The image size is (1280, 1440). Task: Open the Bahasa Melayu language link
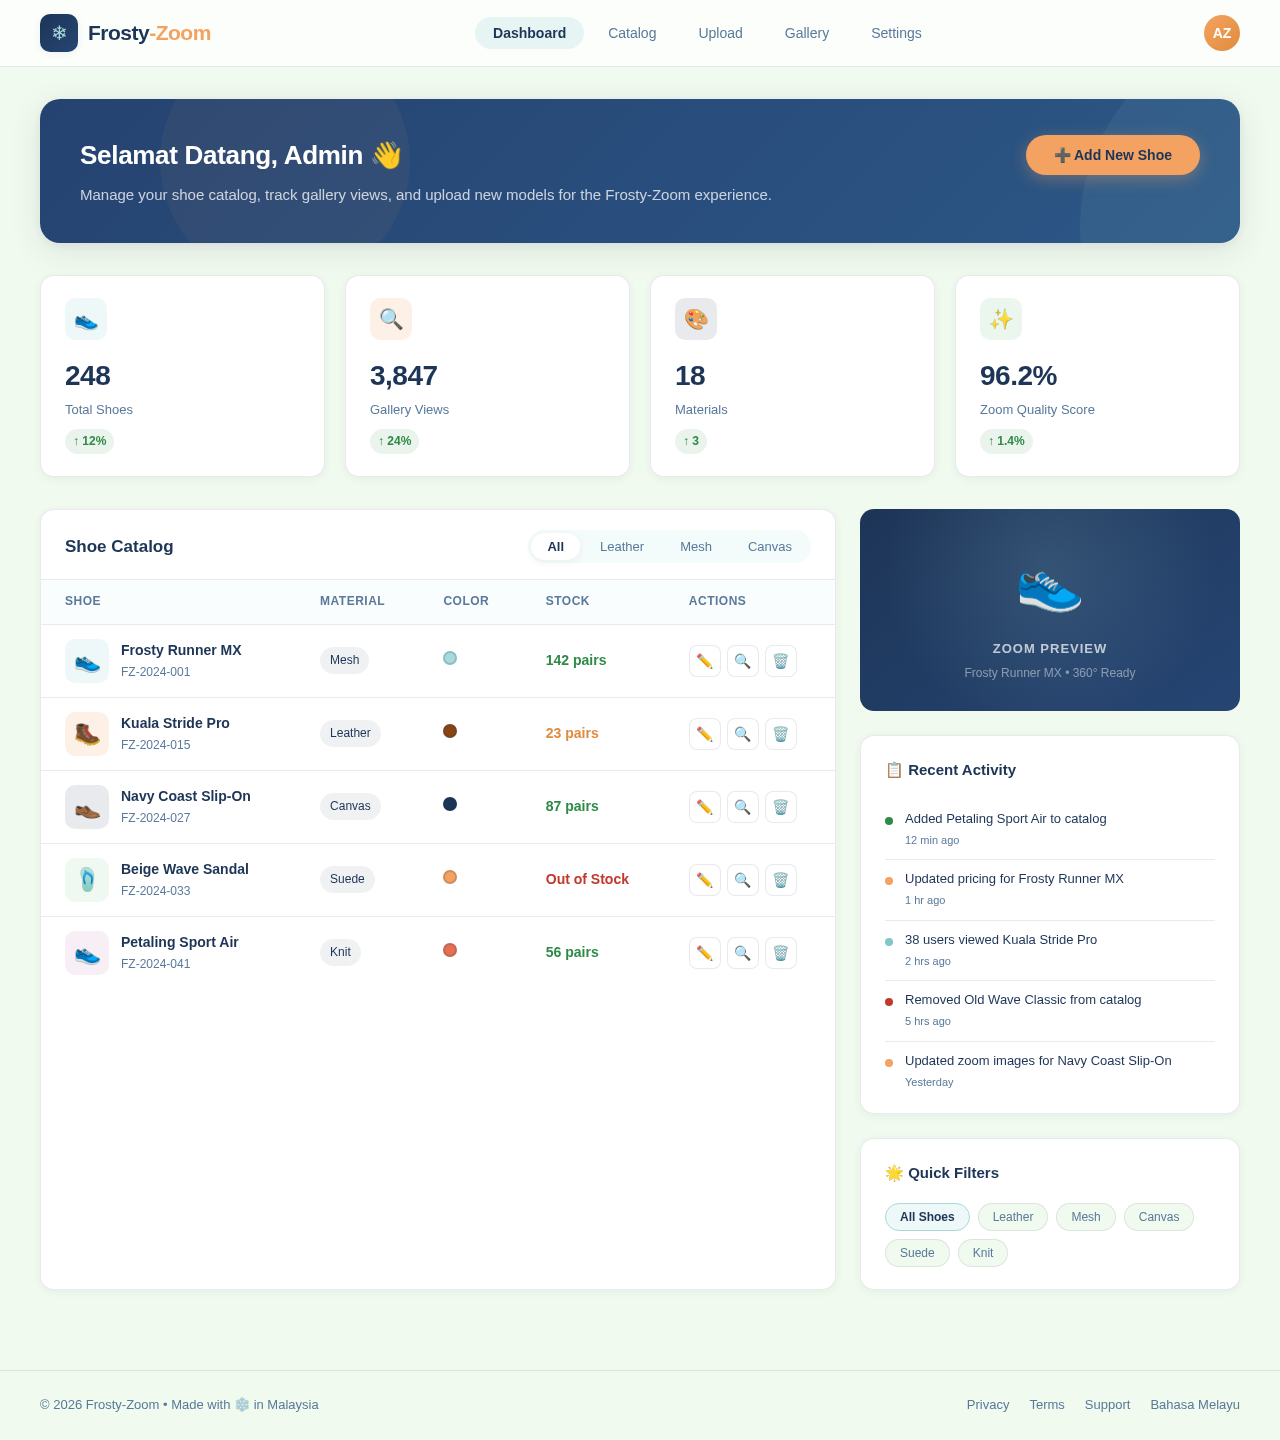coord(1194,1404)
